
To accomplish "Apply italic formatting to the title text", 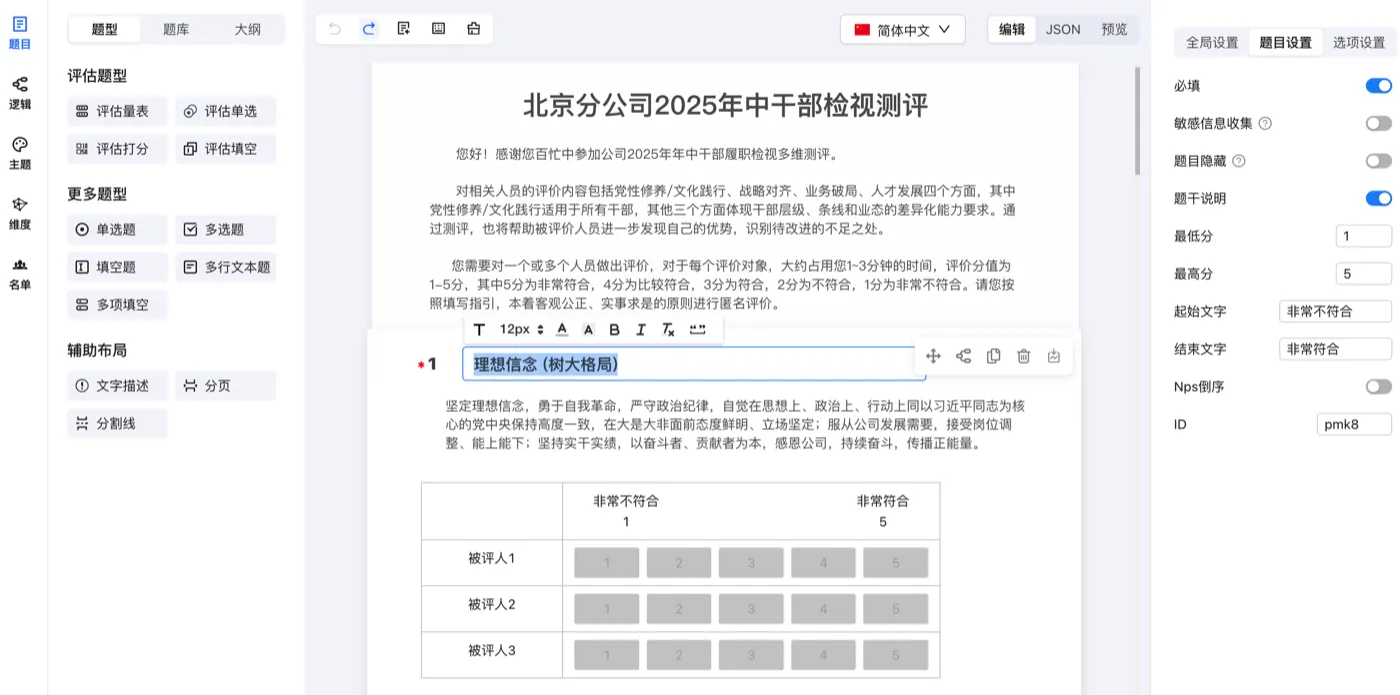I will (641, 329).
